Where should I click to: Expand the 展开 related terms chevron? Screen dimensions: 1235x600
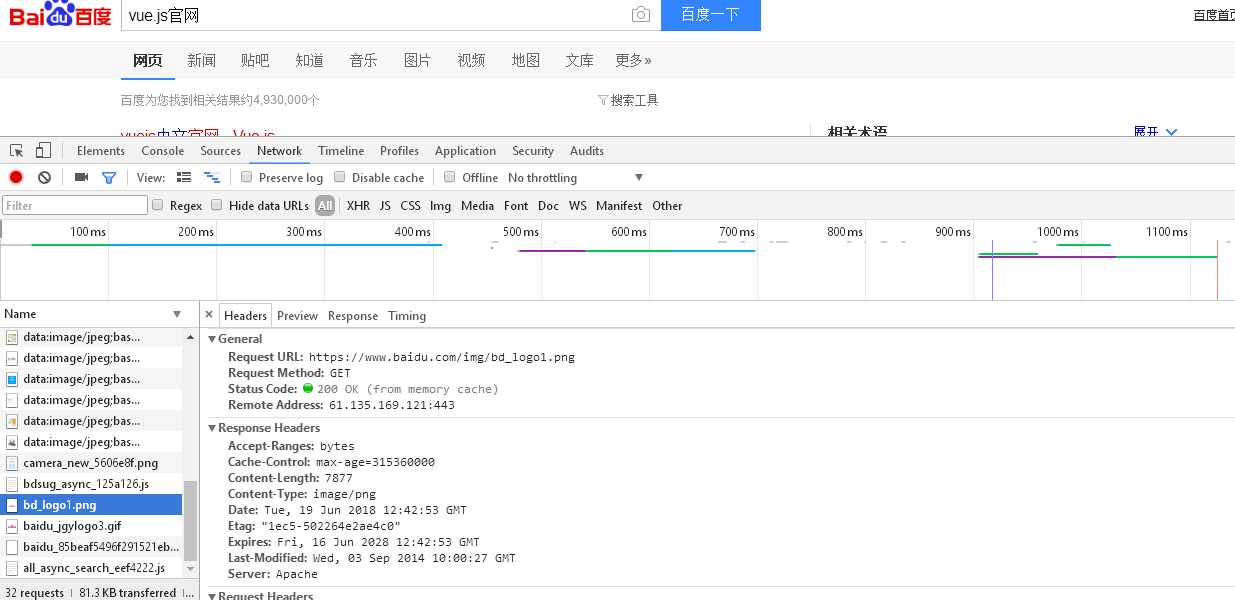click(x=1172, y=132)
